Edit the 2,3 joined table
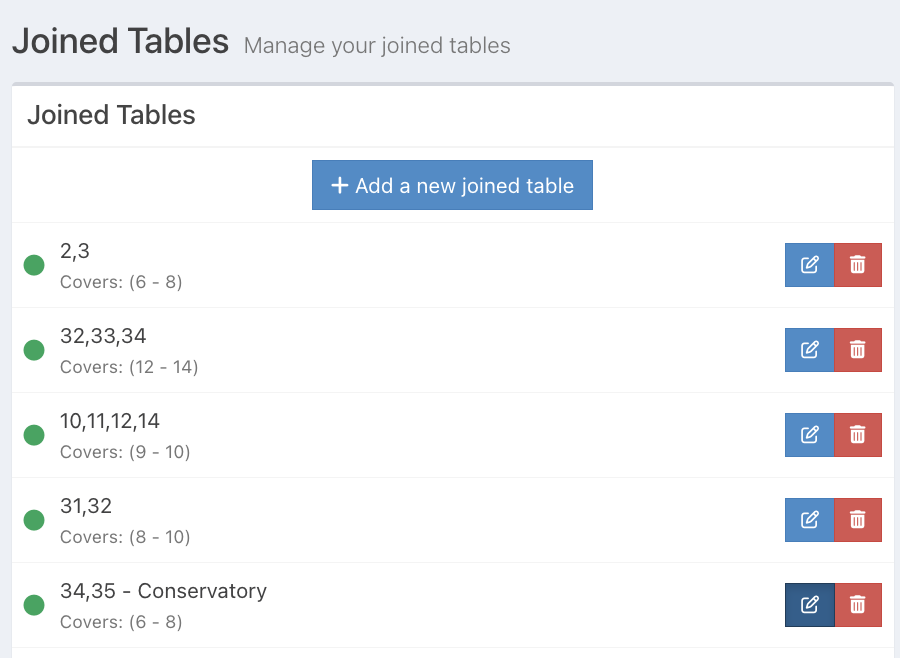 pos(809,265)
